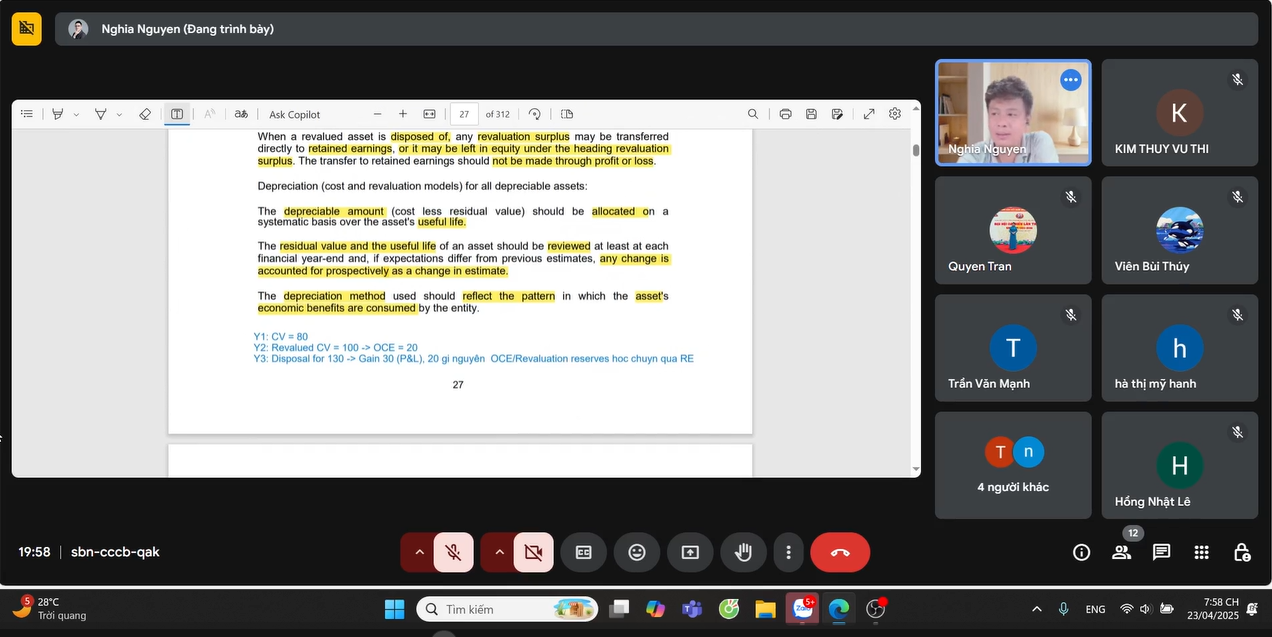Unmute the microphone
The width and height of the screenshot is (1272, 637).
pyautogui.click(x=454, y=552)
